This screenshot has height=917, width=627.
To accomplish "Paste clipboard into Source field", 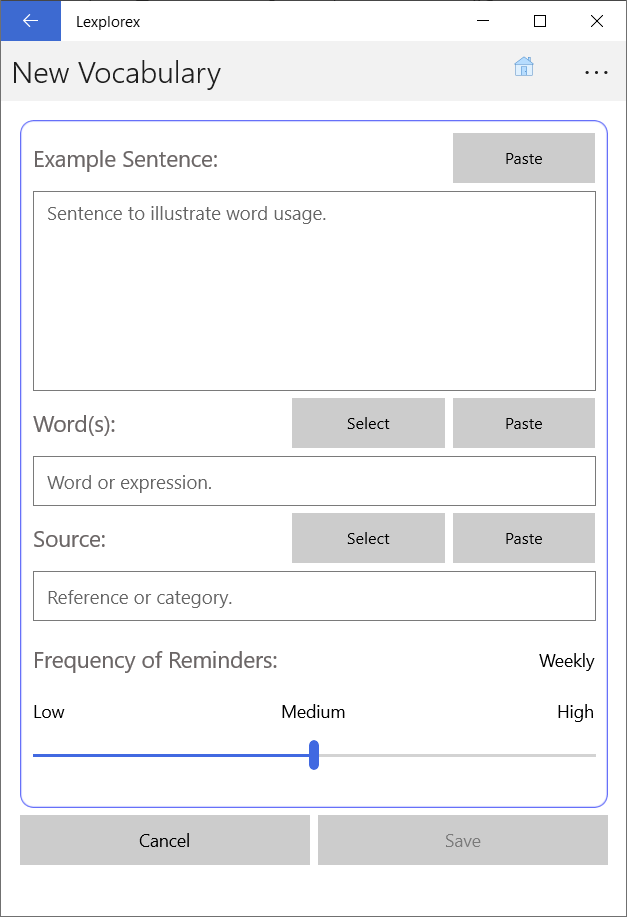I will (x=523, y=538).
